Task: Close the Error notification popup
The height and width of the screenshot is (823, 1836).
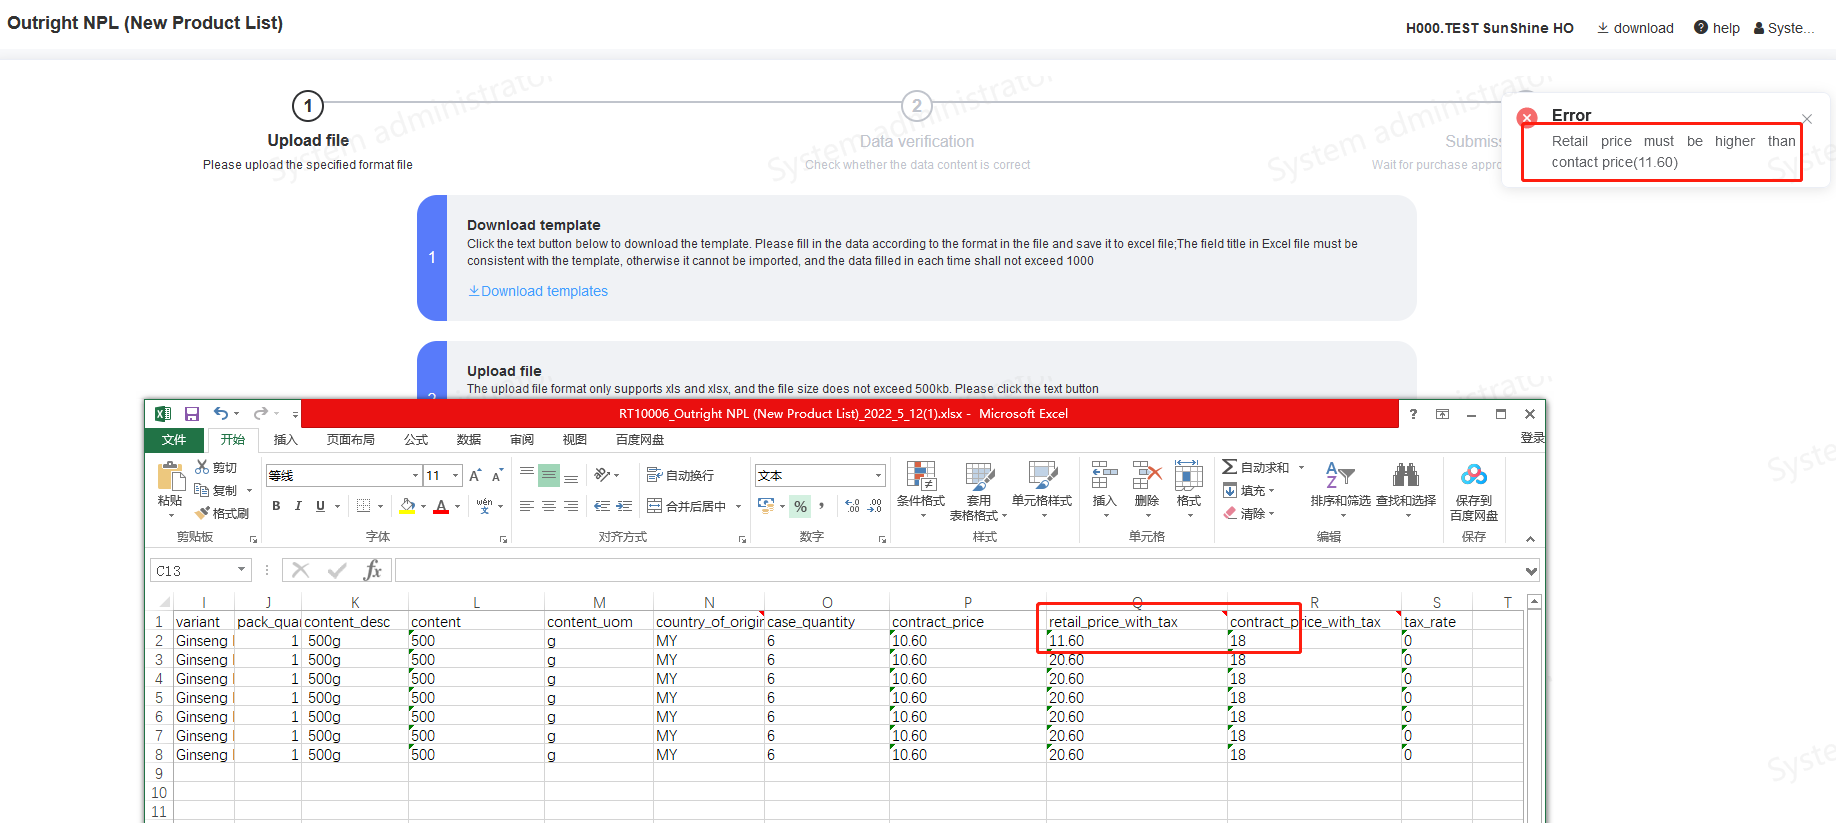Action: [1807, 119]
